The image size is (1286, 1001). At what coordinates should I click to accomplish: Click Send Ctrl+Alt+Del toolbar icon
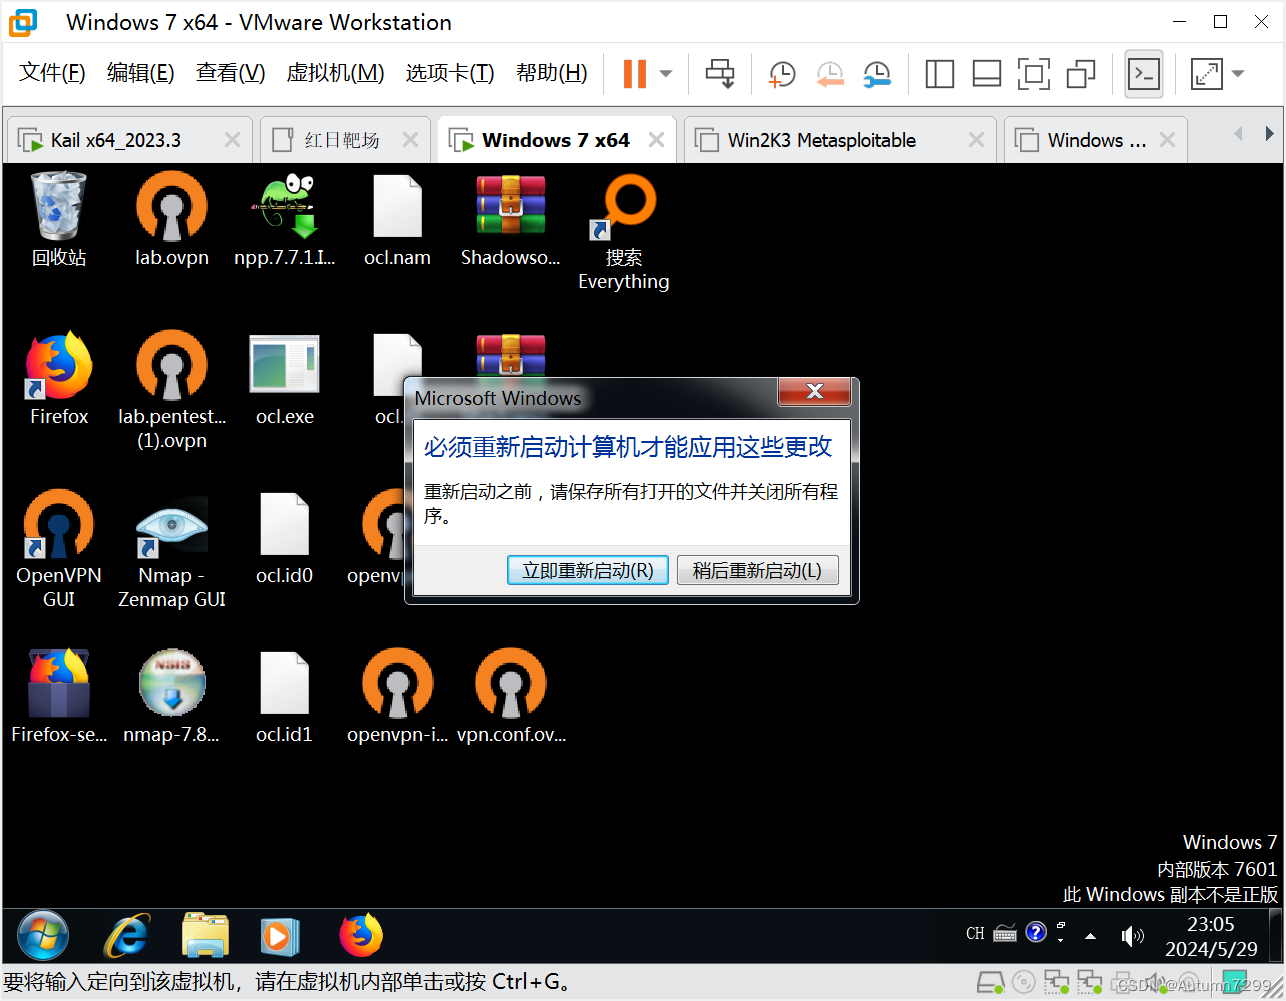720,73
